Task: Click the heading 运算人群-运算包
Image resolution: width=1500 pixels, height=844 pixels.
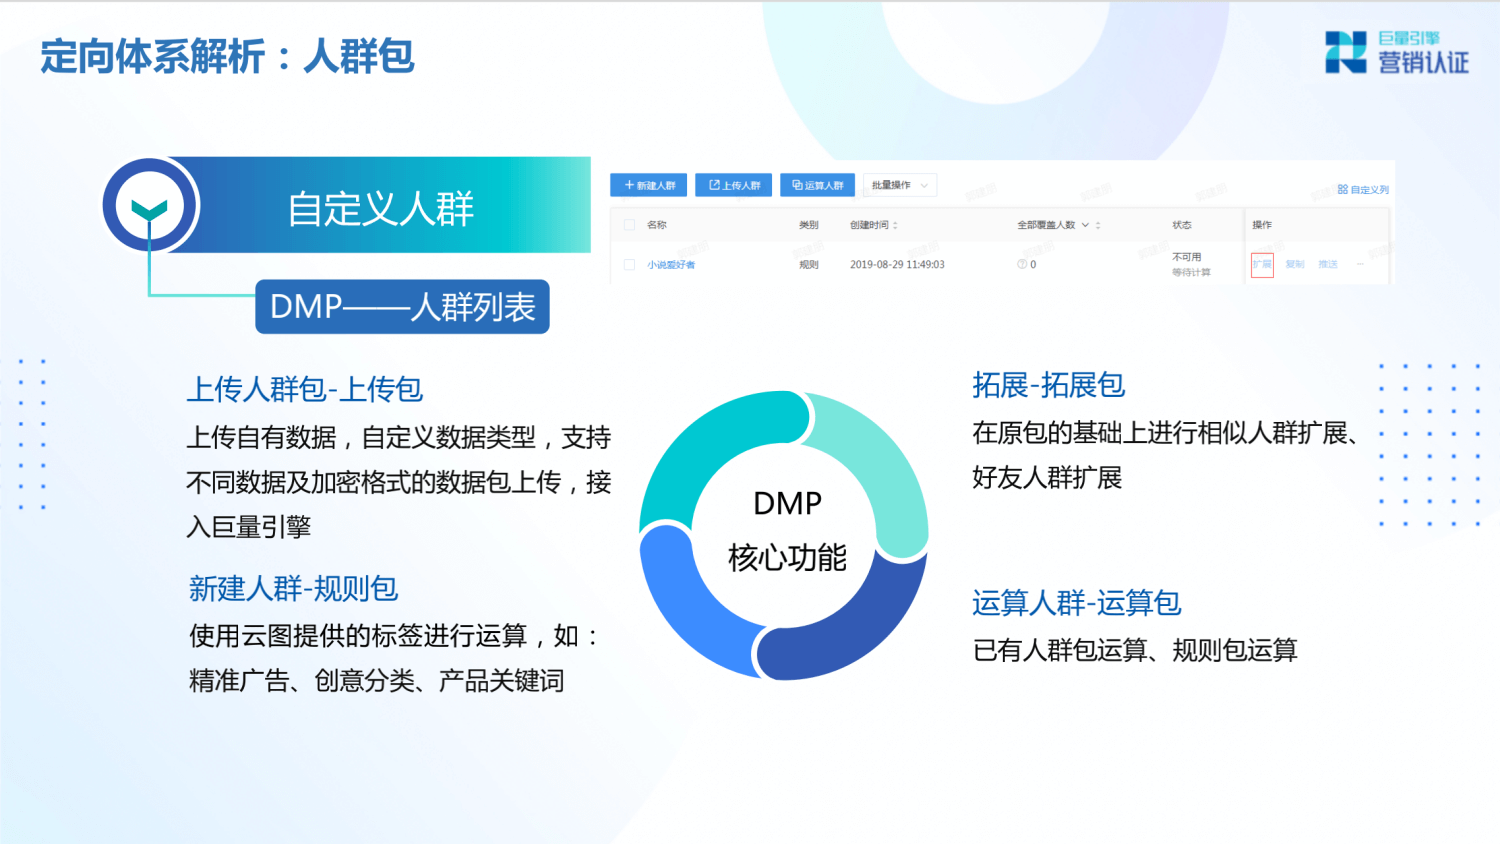Action: click(x=1076, y=603)
